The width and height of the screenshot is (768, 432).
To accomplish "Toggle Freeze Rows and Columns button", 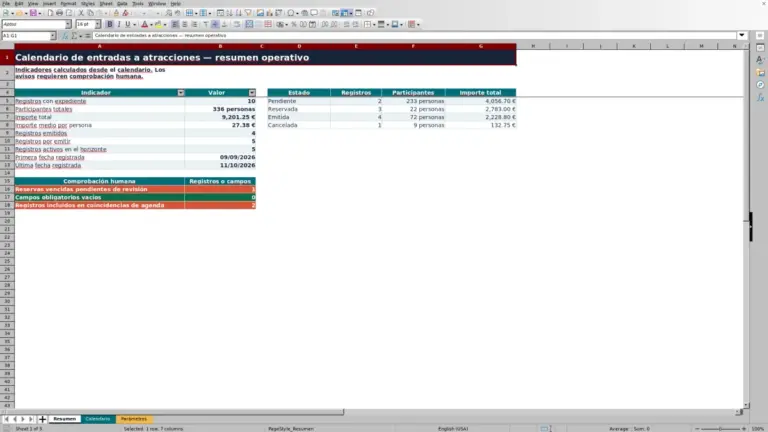I will 345,13.
